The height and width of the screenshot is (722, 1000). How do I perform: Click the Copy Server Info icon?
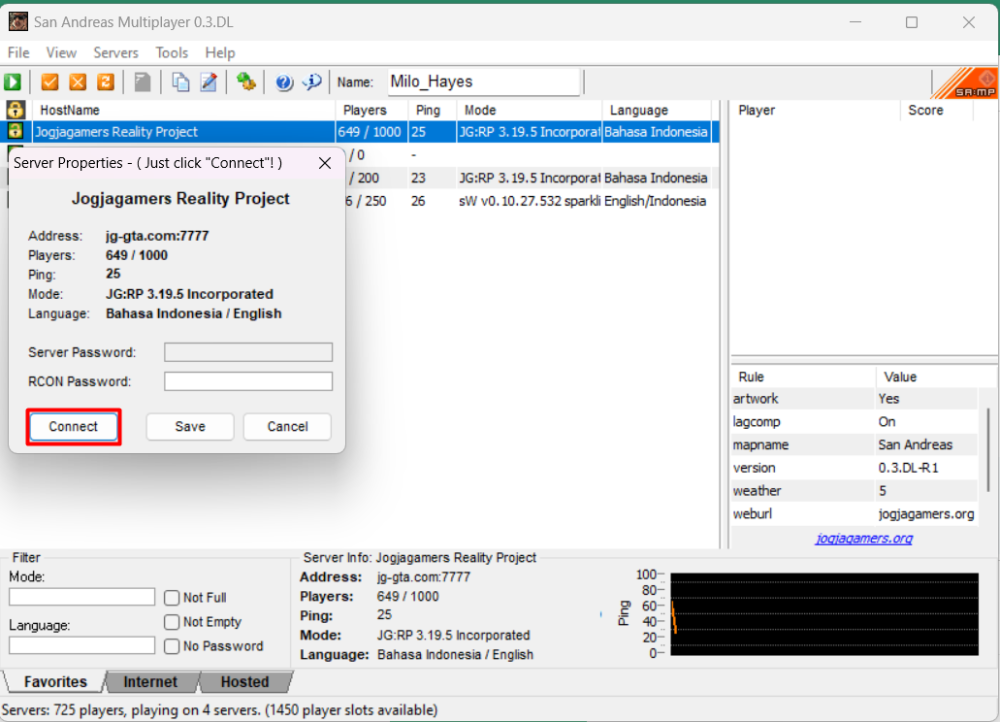180,82
